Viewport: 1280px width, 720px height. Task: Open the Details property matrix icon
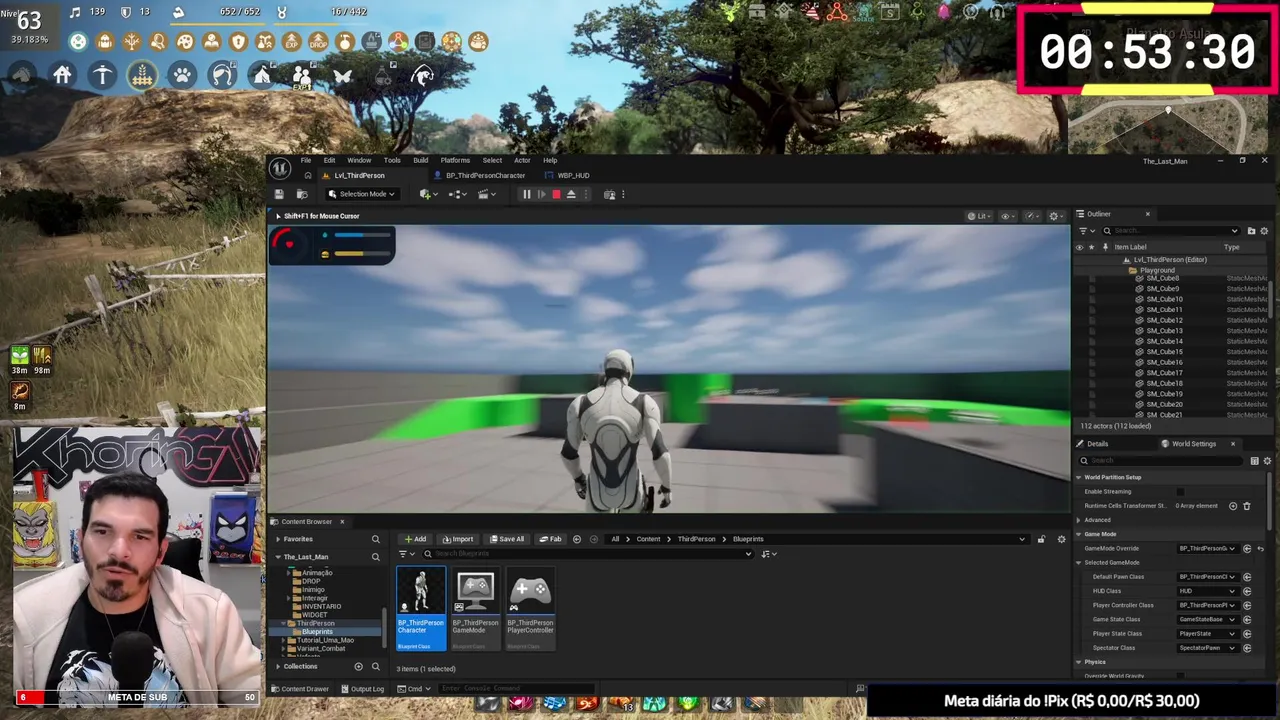(1254, 461)
